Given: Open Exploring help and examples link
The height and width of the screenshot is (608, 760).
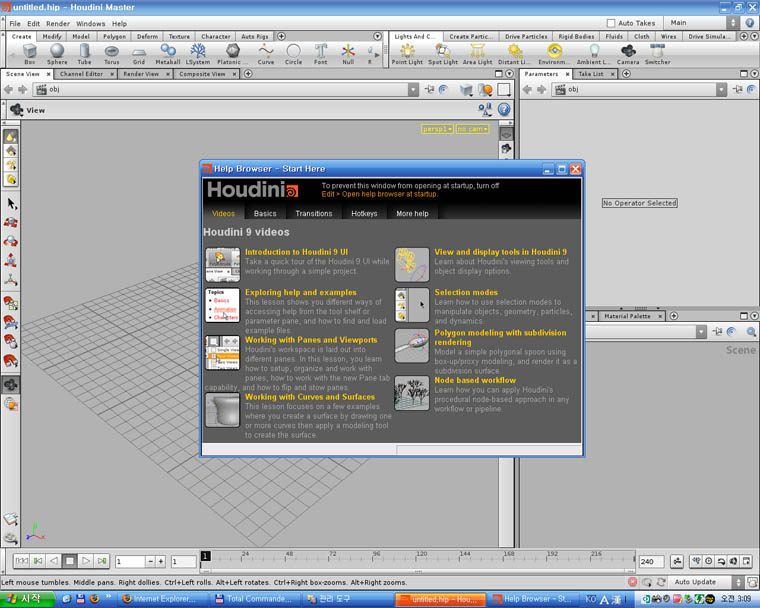Looking at the screenshot, I should tap(301, 292).
